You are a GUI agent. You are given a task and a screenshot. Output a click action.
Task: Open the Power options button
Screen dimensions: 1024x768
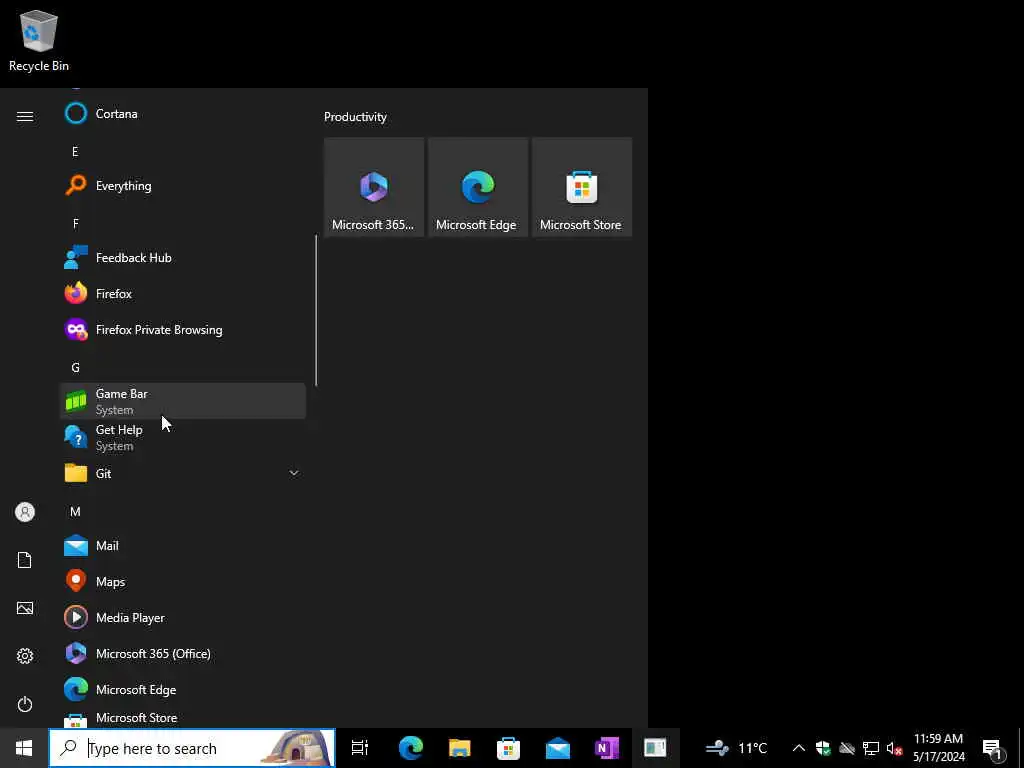click(25, 704)
